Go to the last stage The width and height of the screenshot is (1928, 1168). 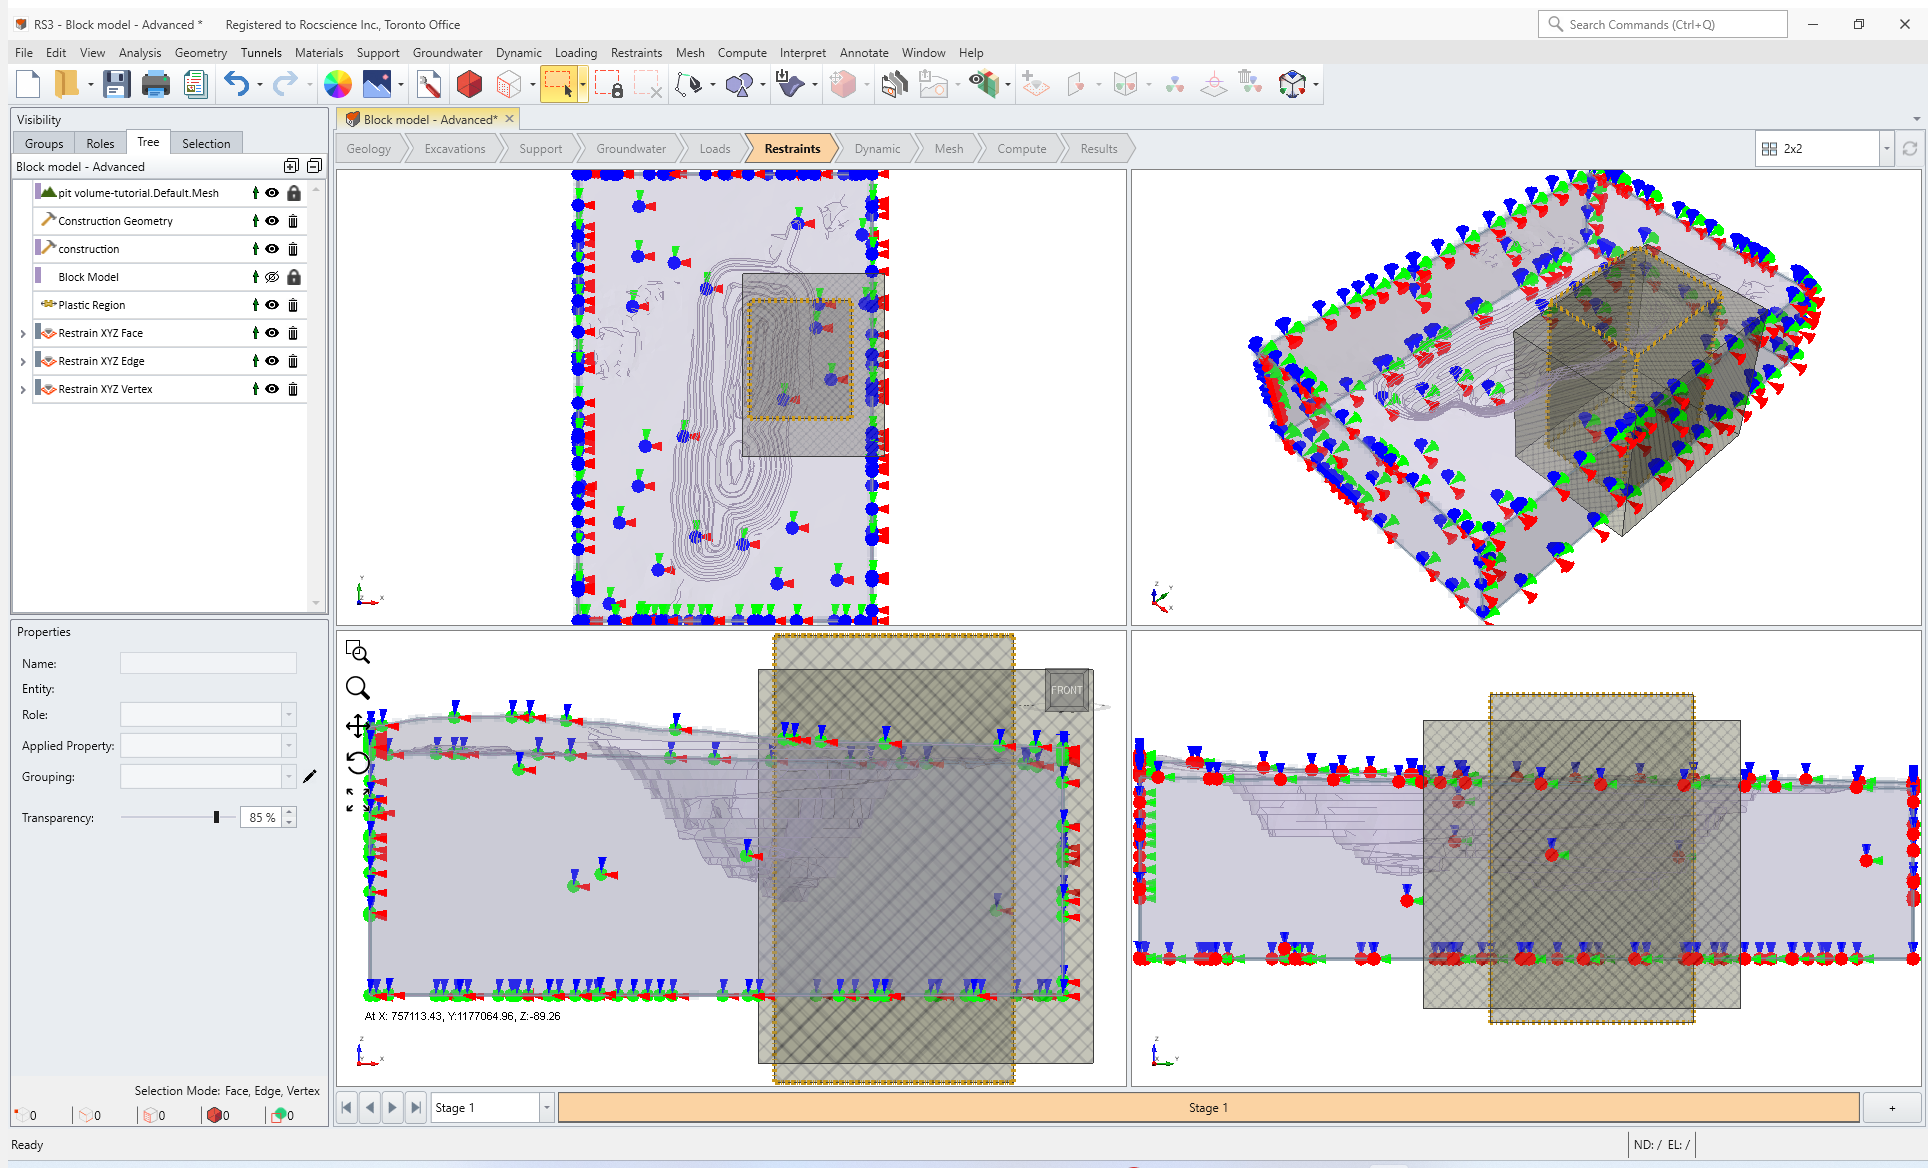(416, 1108)
